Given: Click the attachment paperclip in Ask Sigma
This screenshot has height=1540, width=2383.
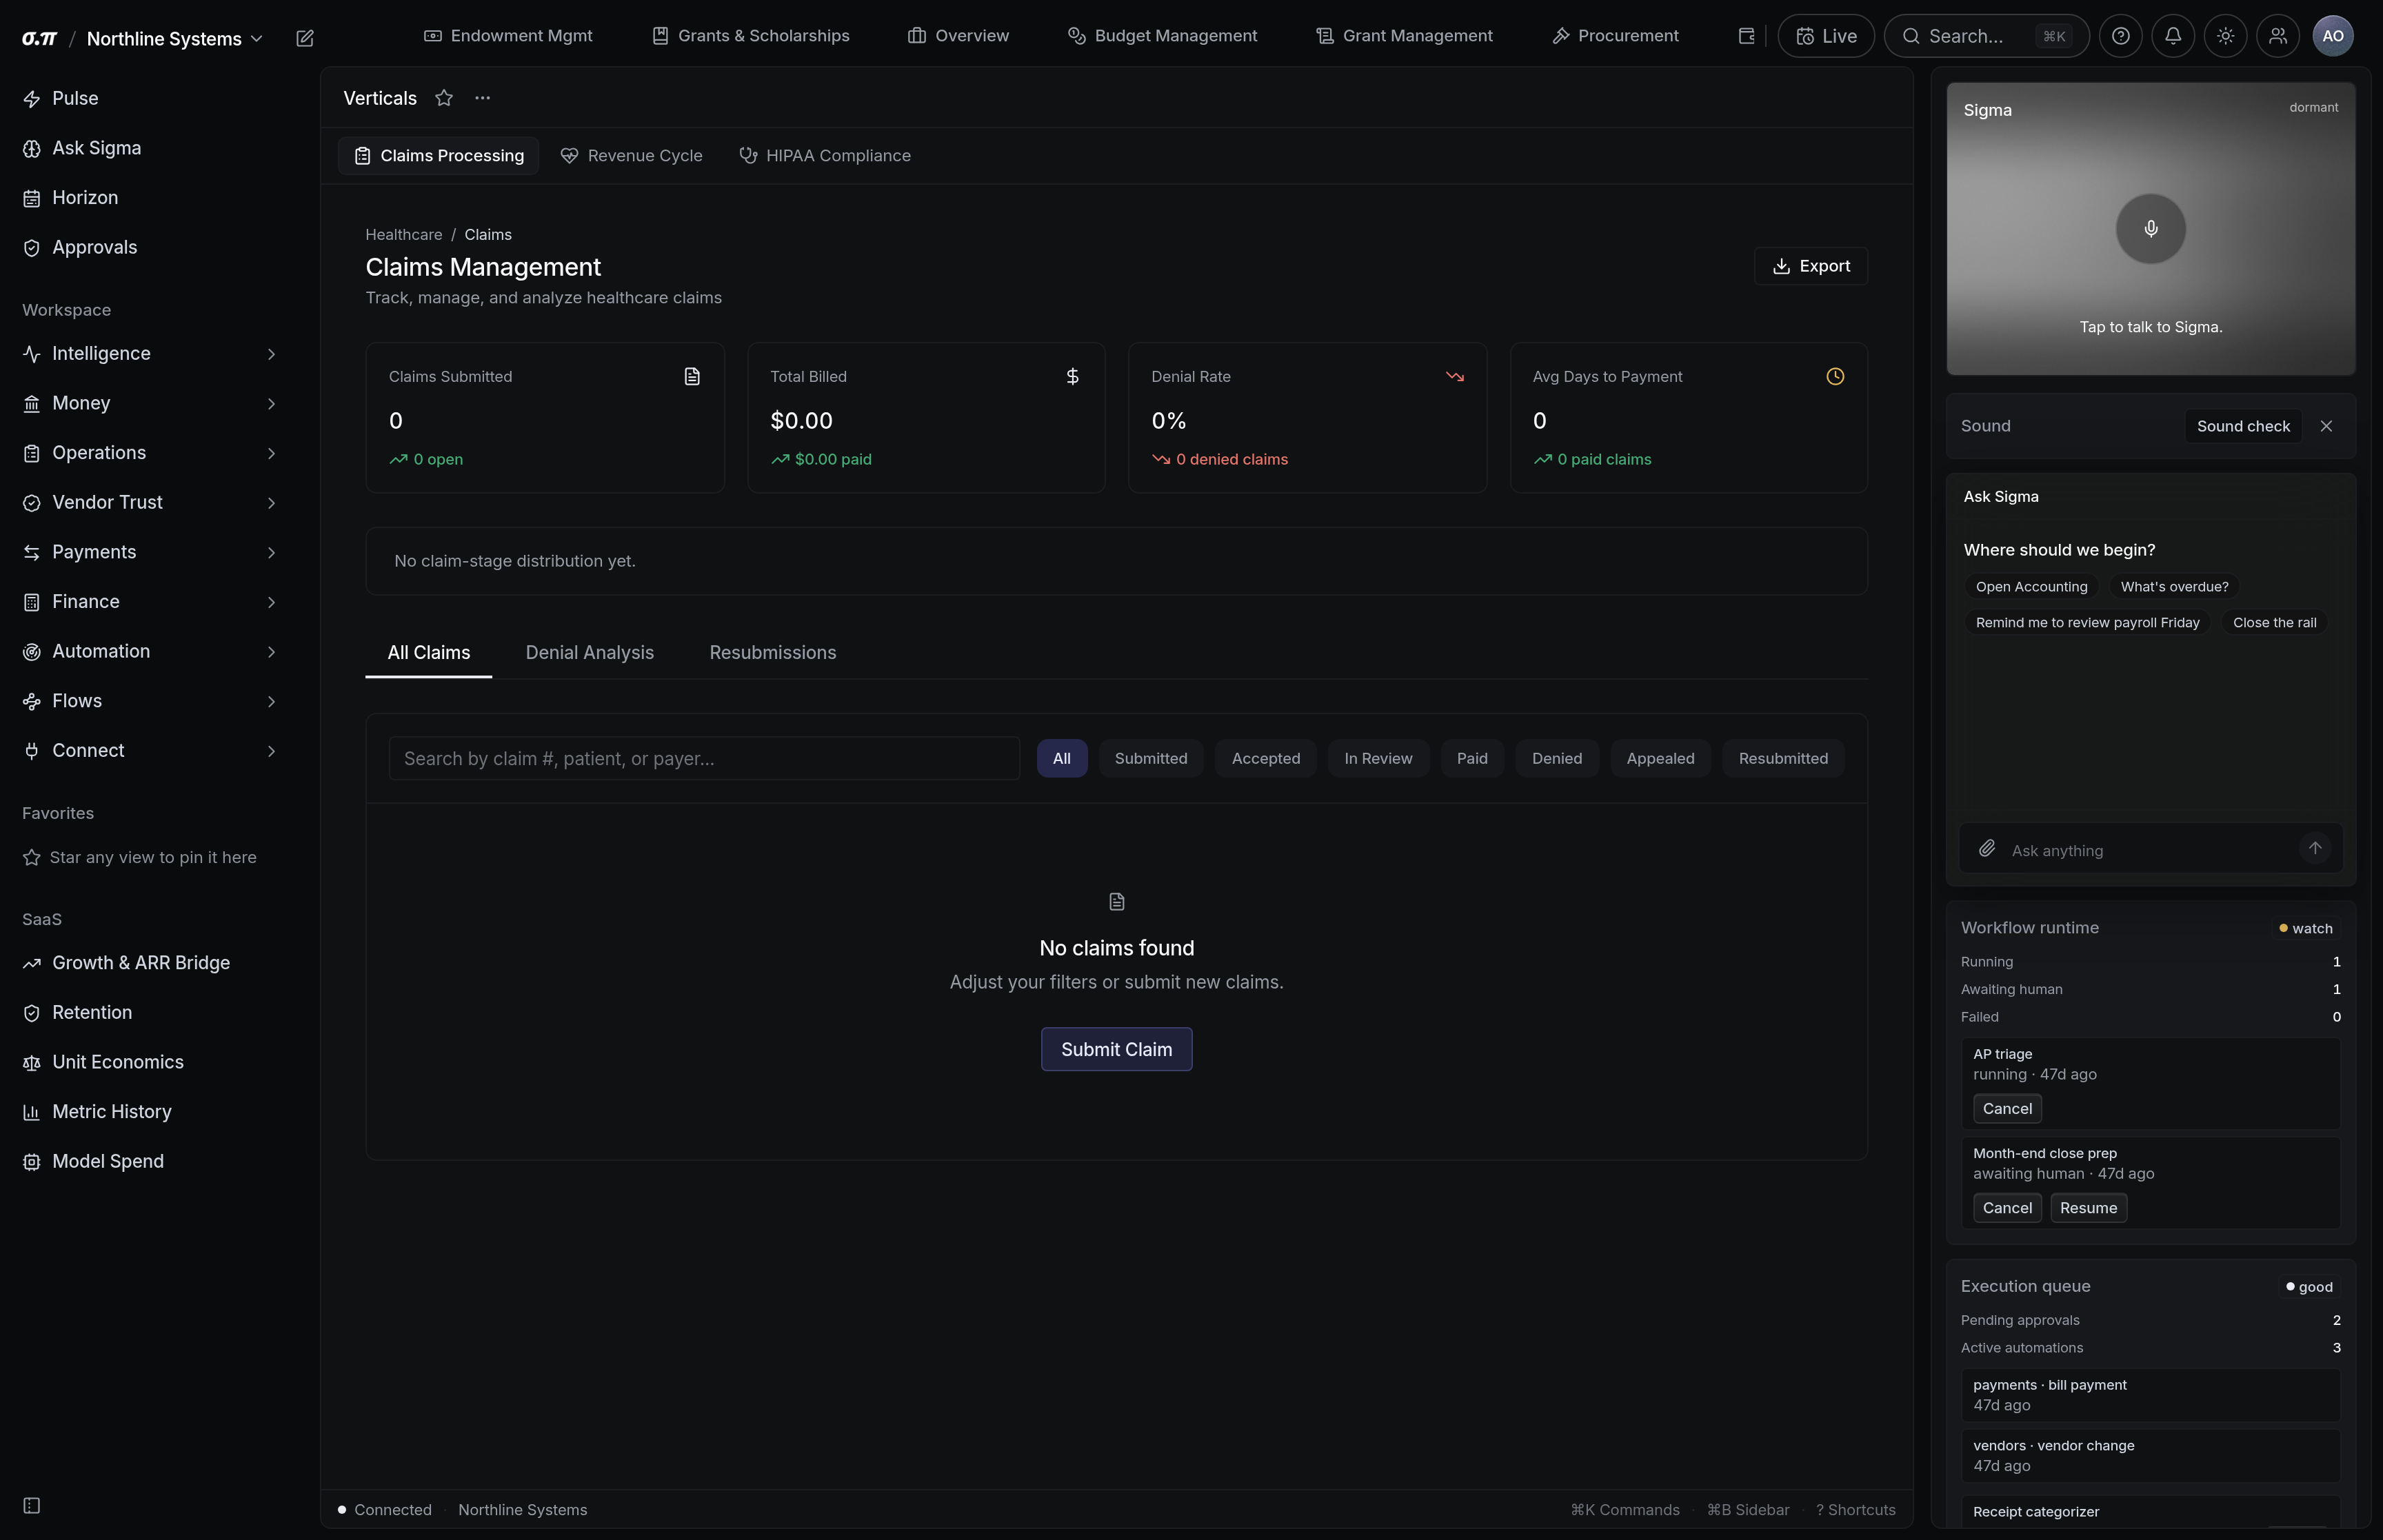Looking at the screenshot, I should click(x=1987, y=849).
